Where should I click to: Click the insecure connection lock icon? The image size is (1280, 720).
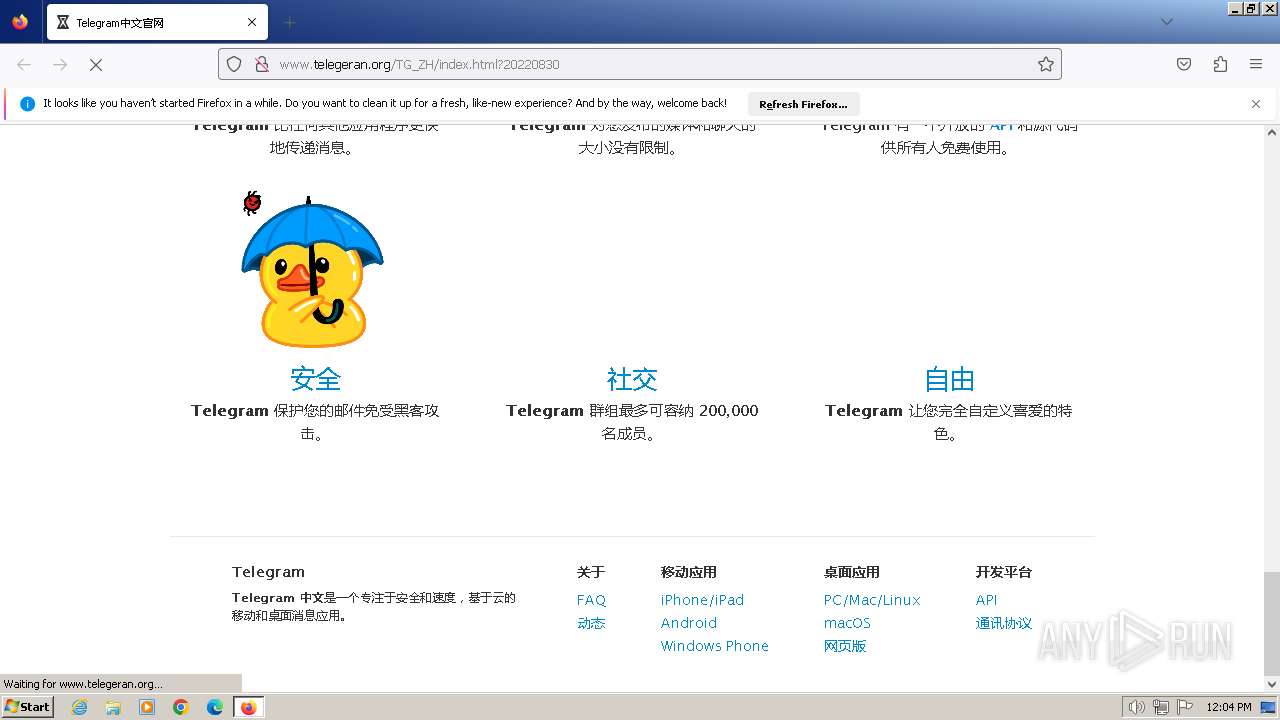point(262,64)
